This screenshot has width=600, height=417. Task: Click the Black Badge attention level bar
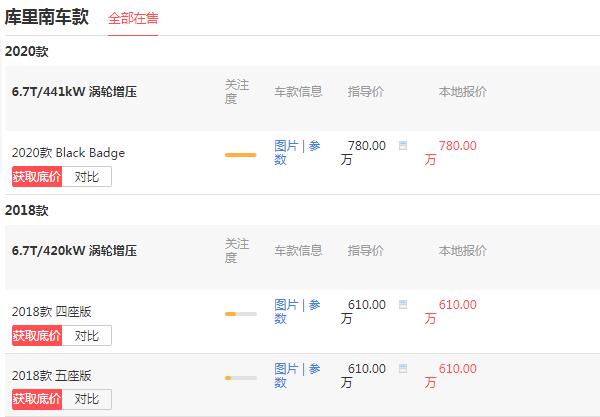241,155
